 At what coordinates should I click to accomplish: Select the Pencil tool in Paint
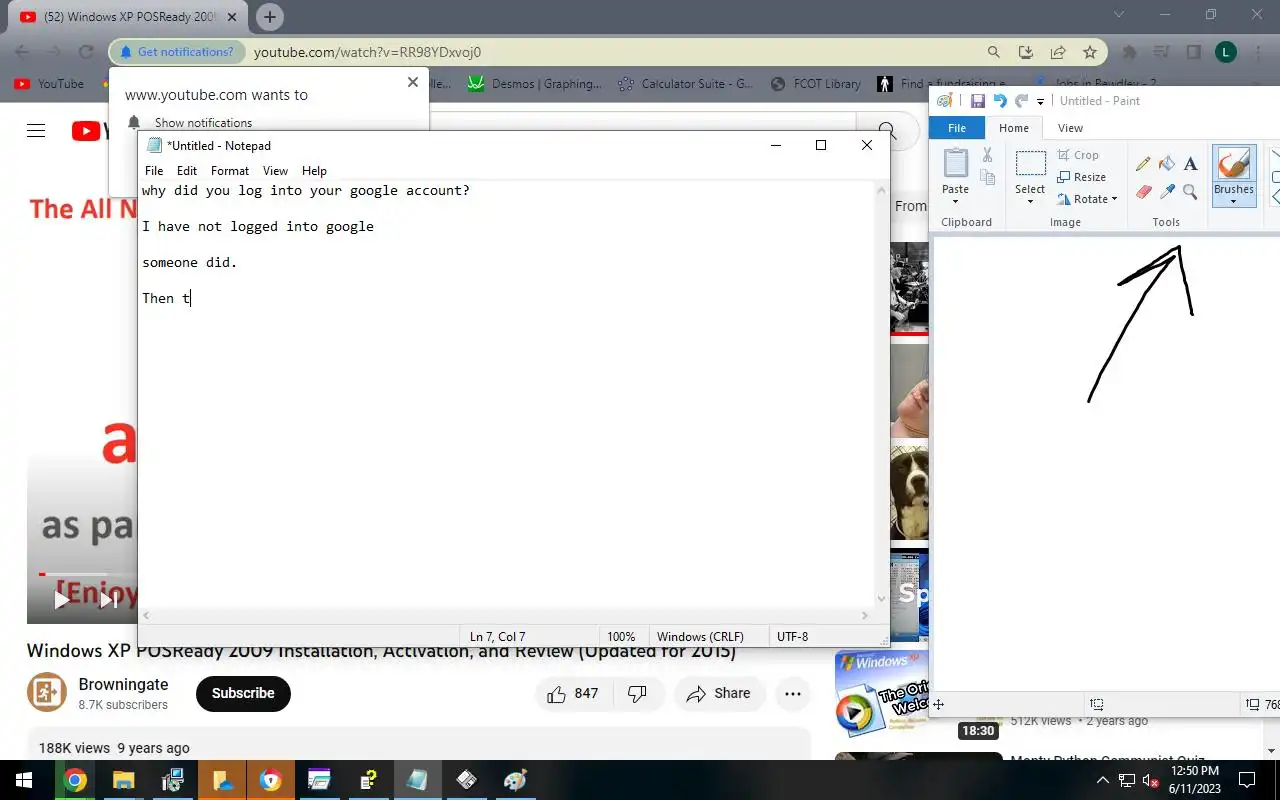(1143, 164)
